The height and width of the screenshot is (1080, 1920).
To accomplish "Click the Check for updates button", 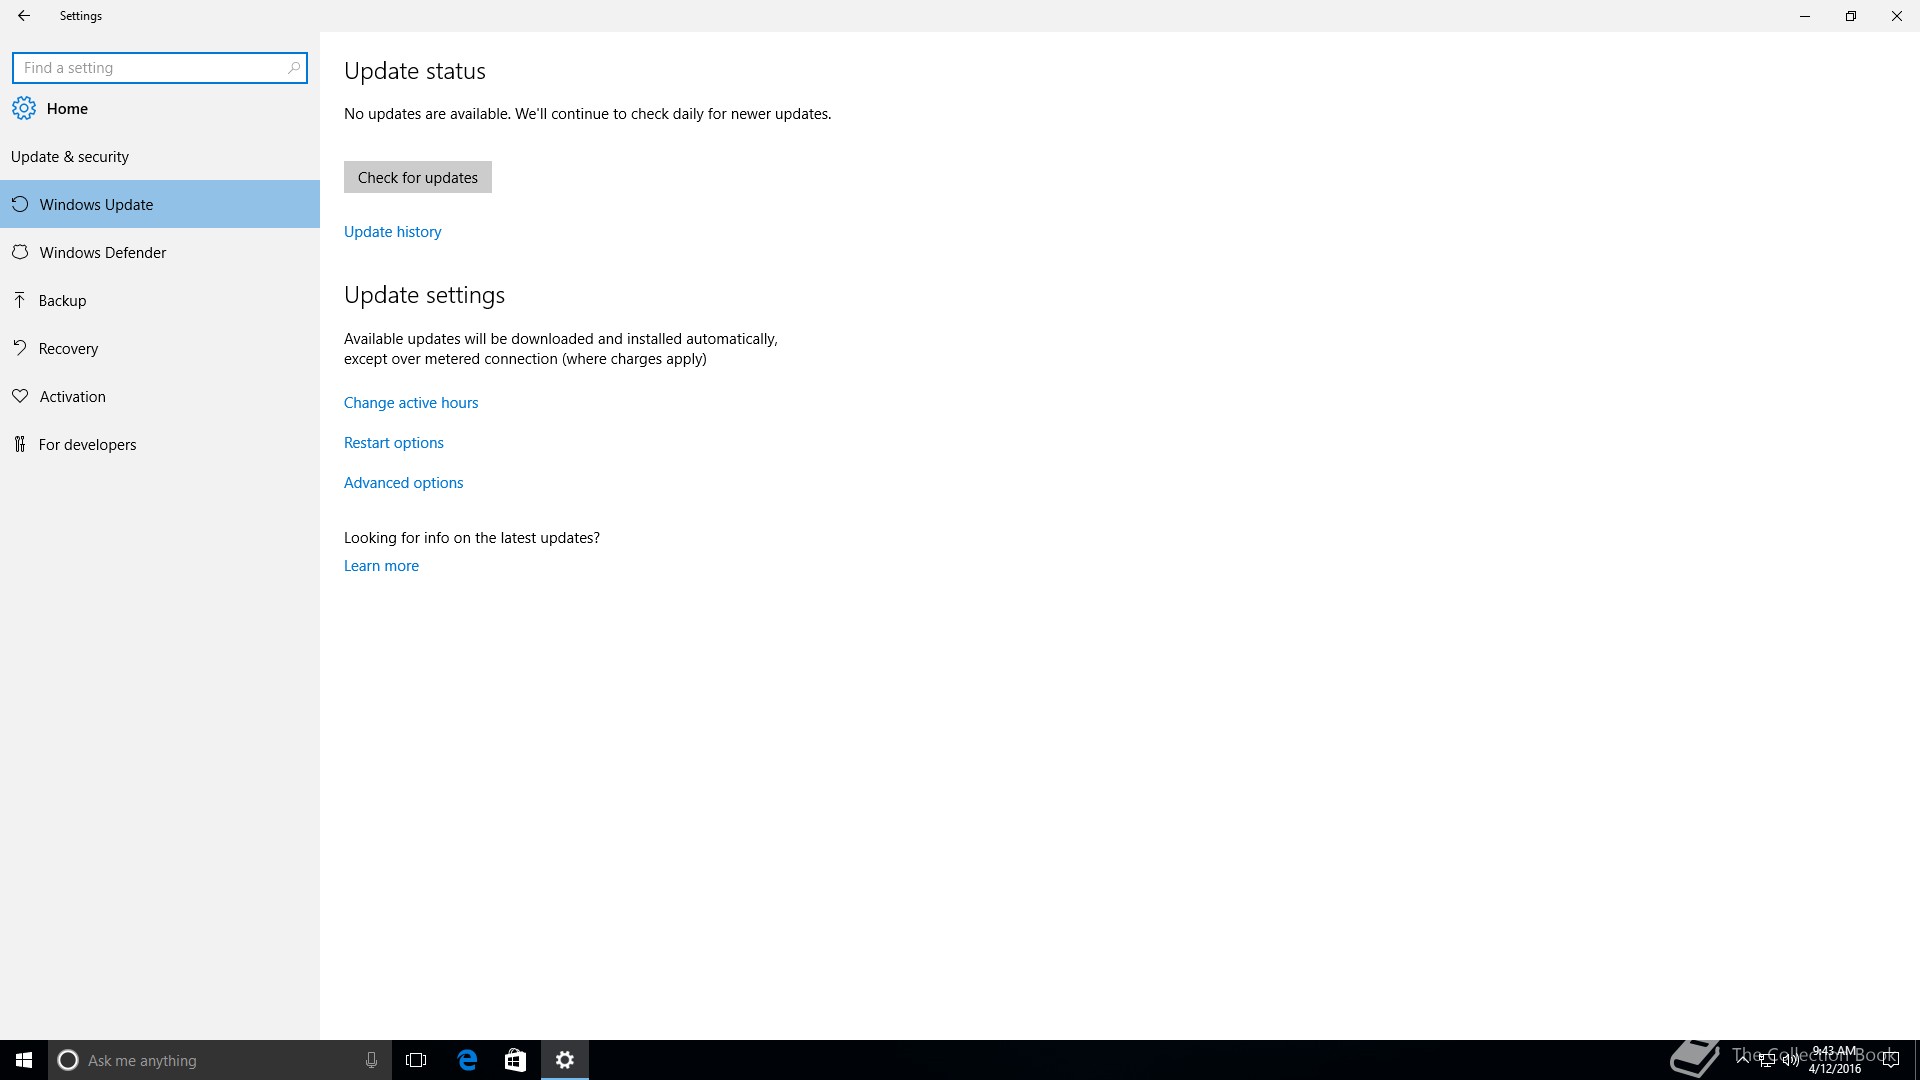I will pyautogui.click(x=418, y=177).
